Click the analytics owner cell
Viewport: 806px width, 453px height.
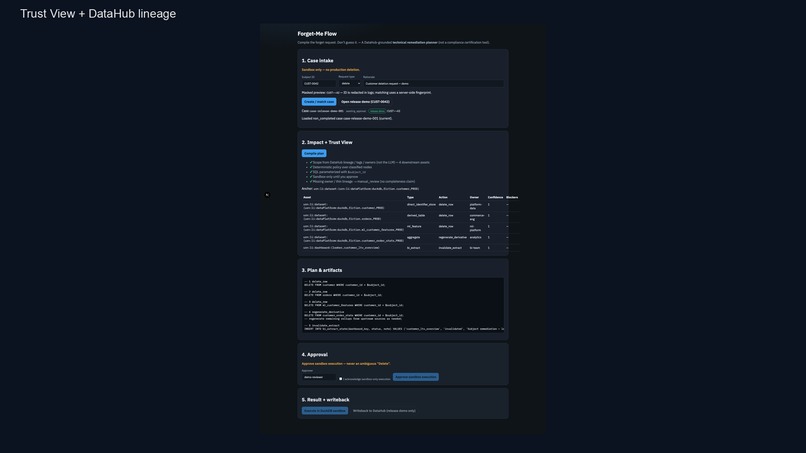point(475,238)
